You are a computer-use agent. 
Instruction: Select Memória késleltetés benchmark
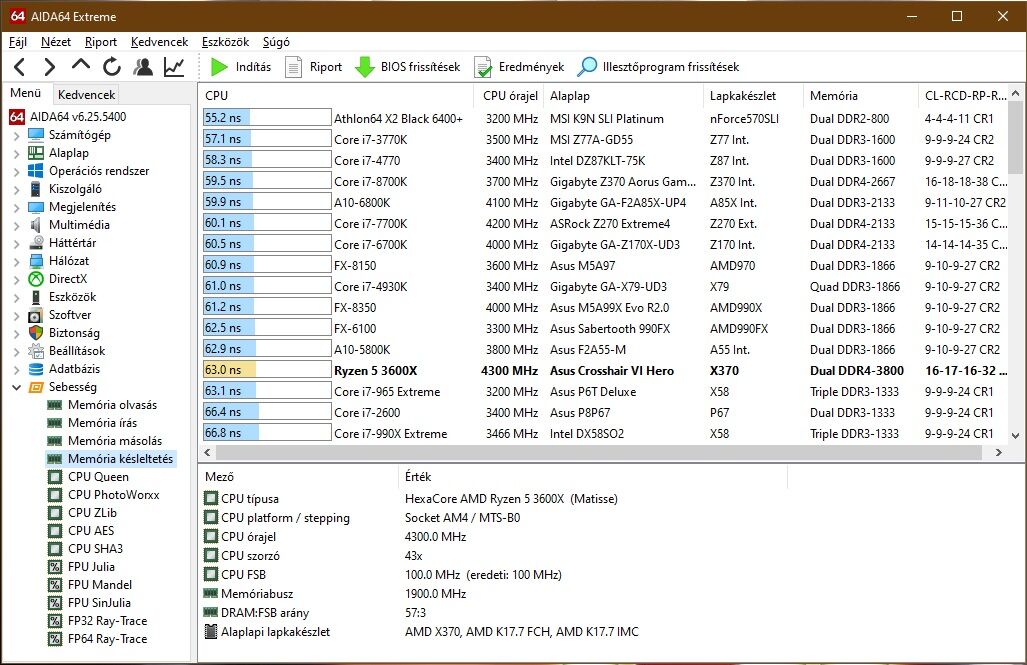(x=121, y=459)
